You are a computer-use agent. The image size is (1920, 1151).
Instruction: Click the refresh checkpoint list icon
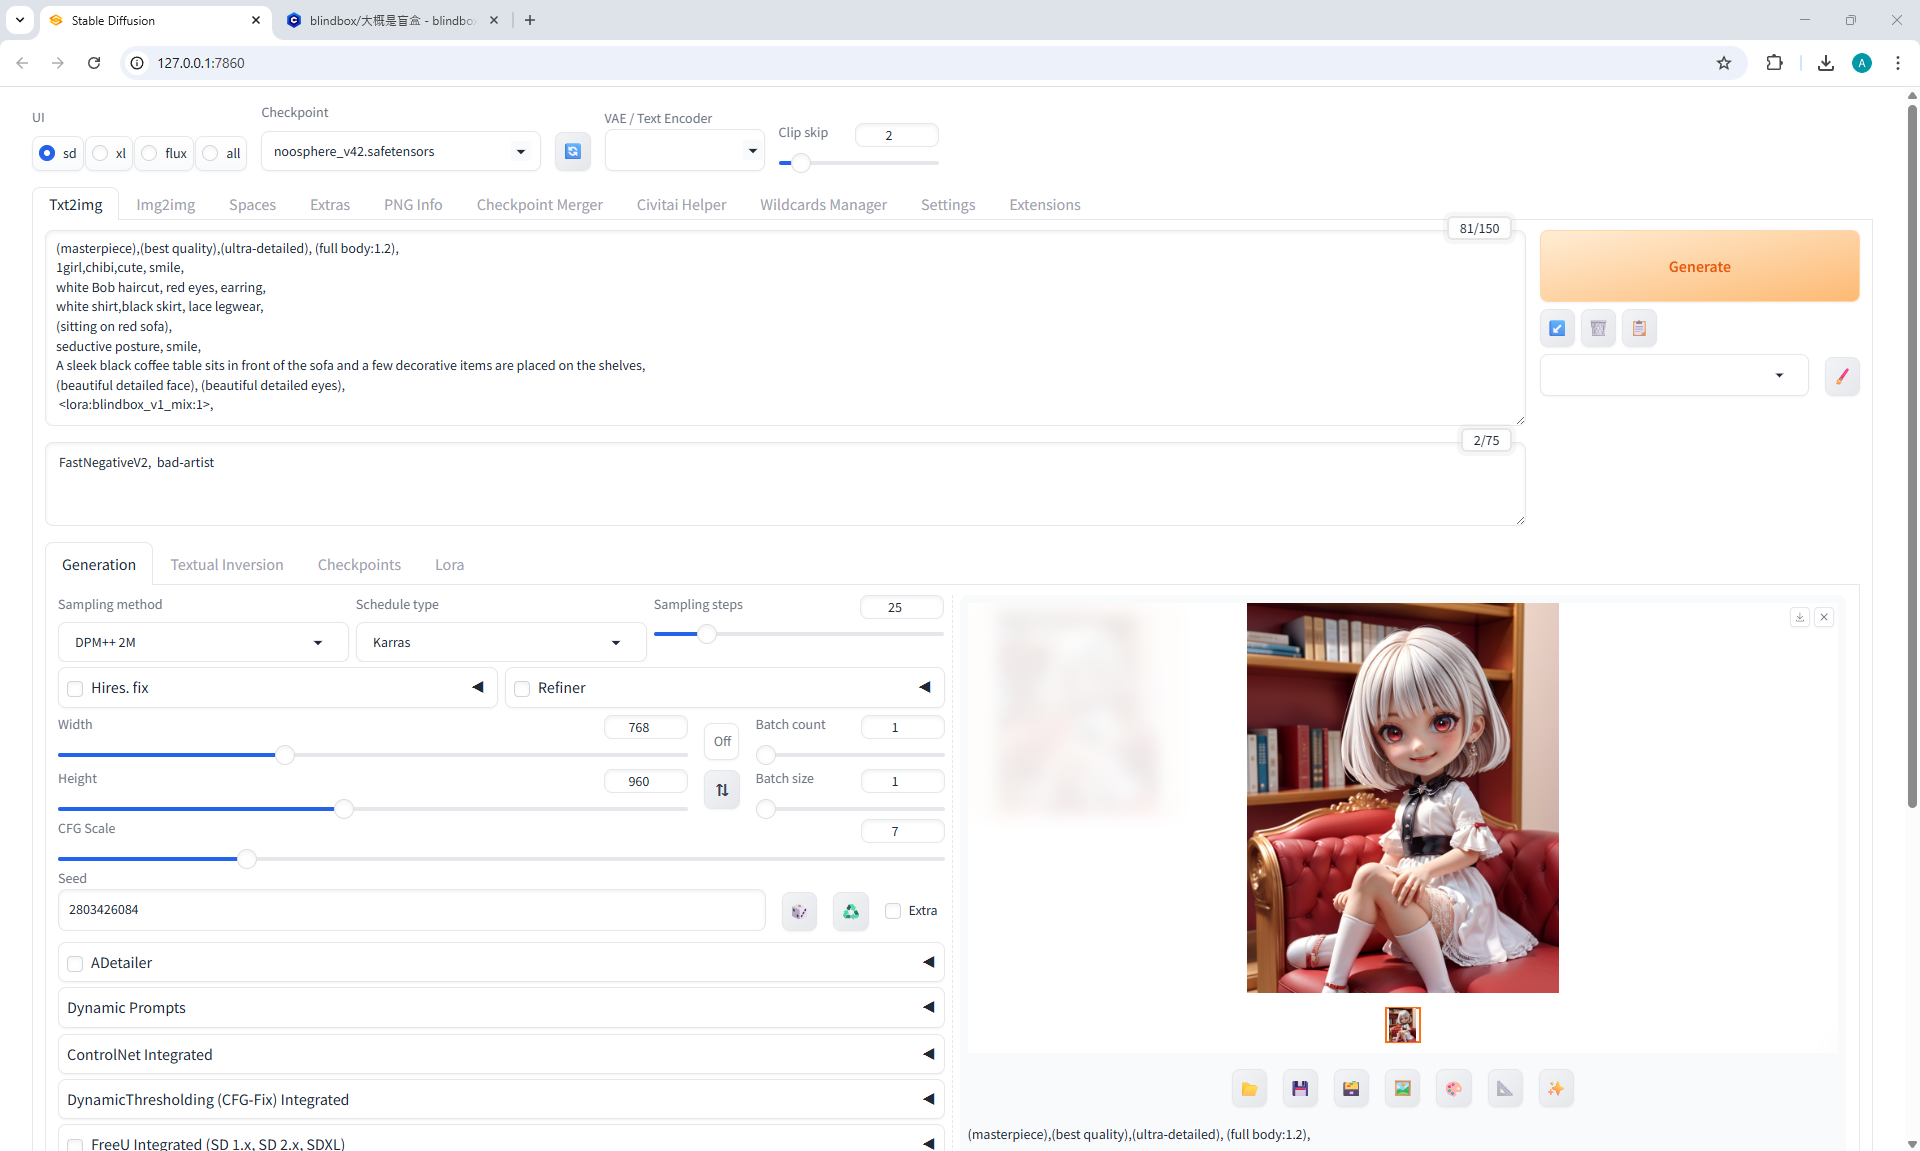click(x=572, y=151)
